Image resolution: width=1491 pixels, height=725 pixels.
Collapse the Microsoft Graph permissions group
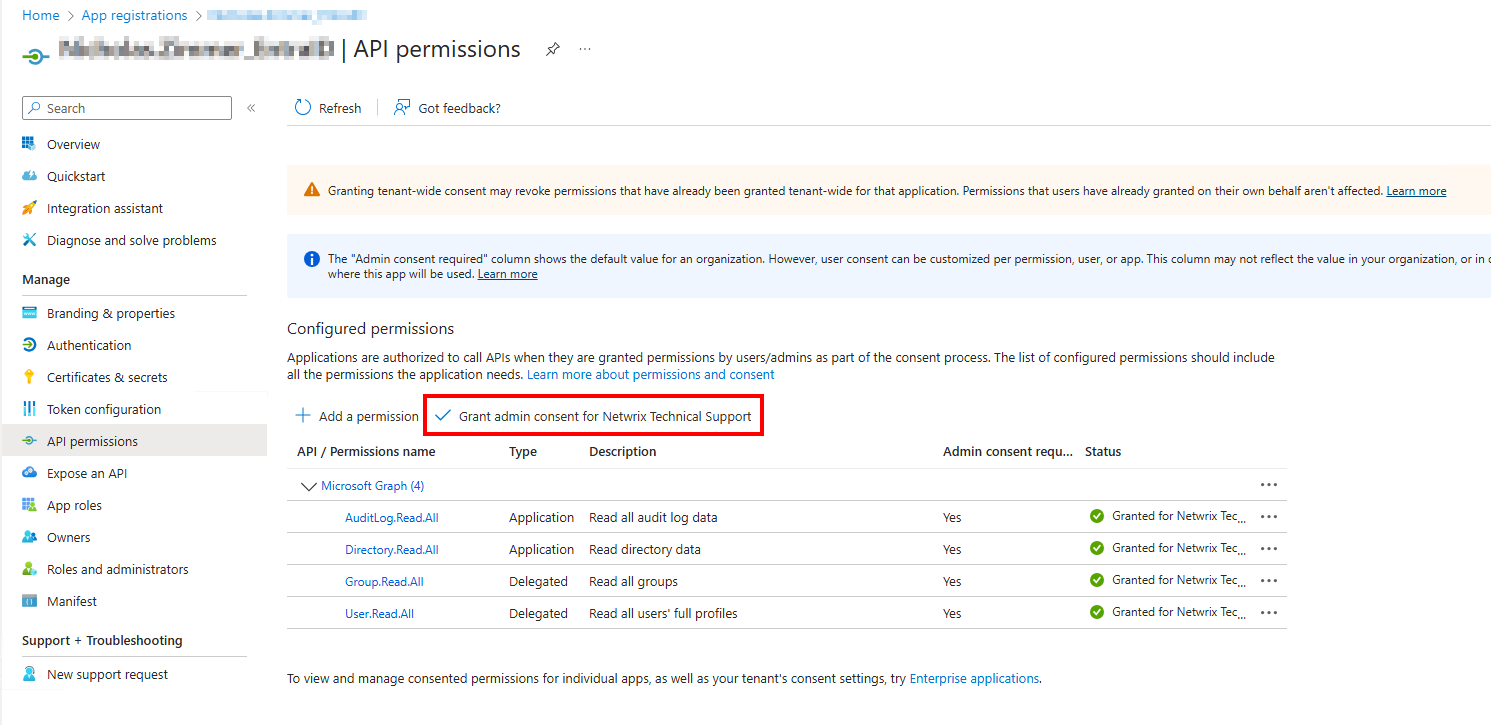308,486
